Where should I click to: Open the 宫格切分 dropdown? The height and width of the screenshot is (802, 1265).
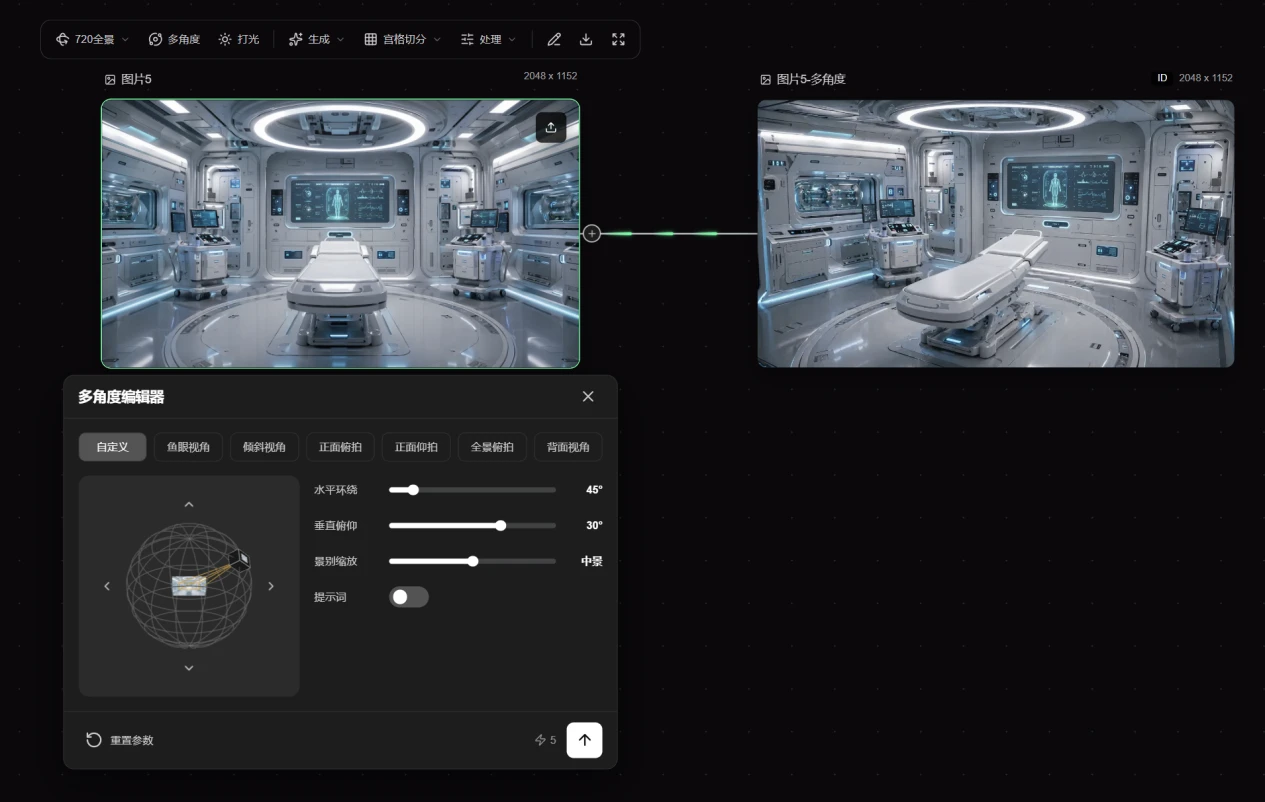402,39
